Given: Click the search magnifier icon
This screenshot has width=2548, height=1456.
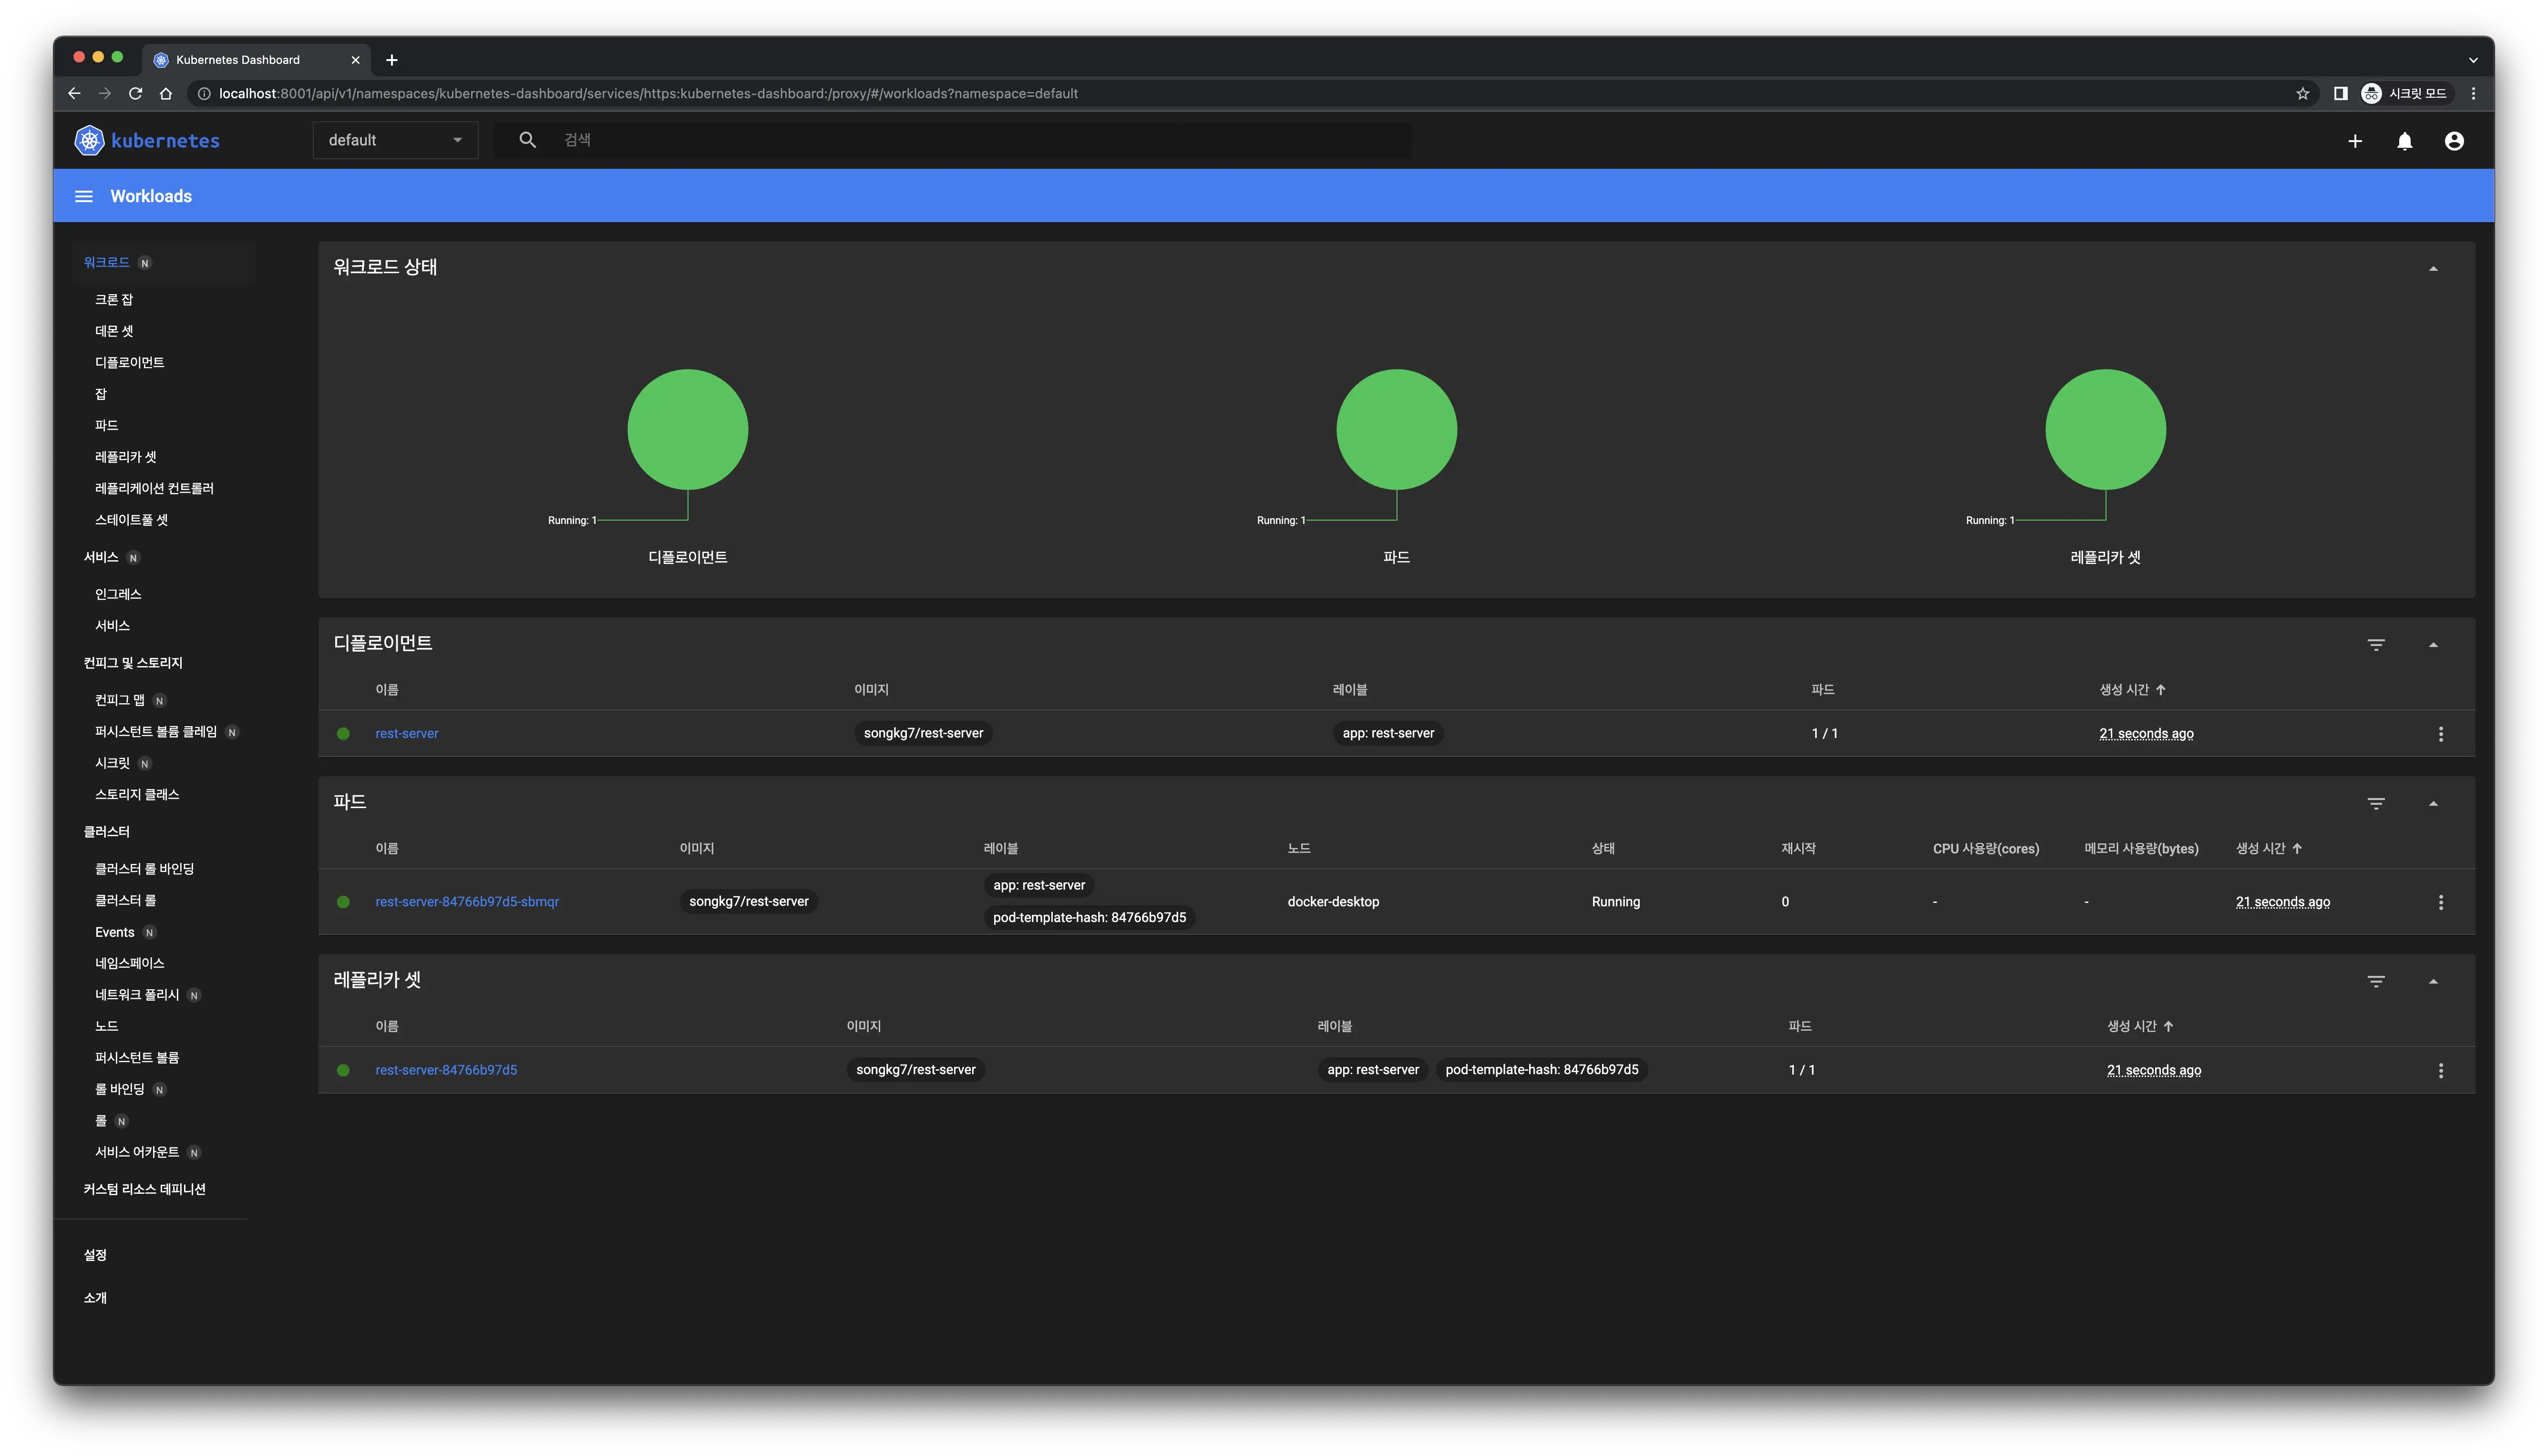Looking at the screenshot, I should coord(527,140).
